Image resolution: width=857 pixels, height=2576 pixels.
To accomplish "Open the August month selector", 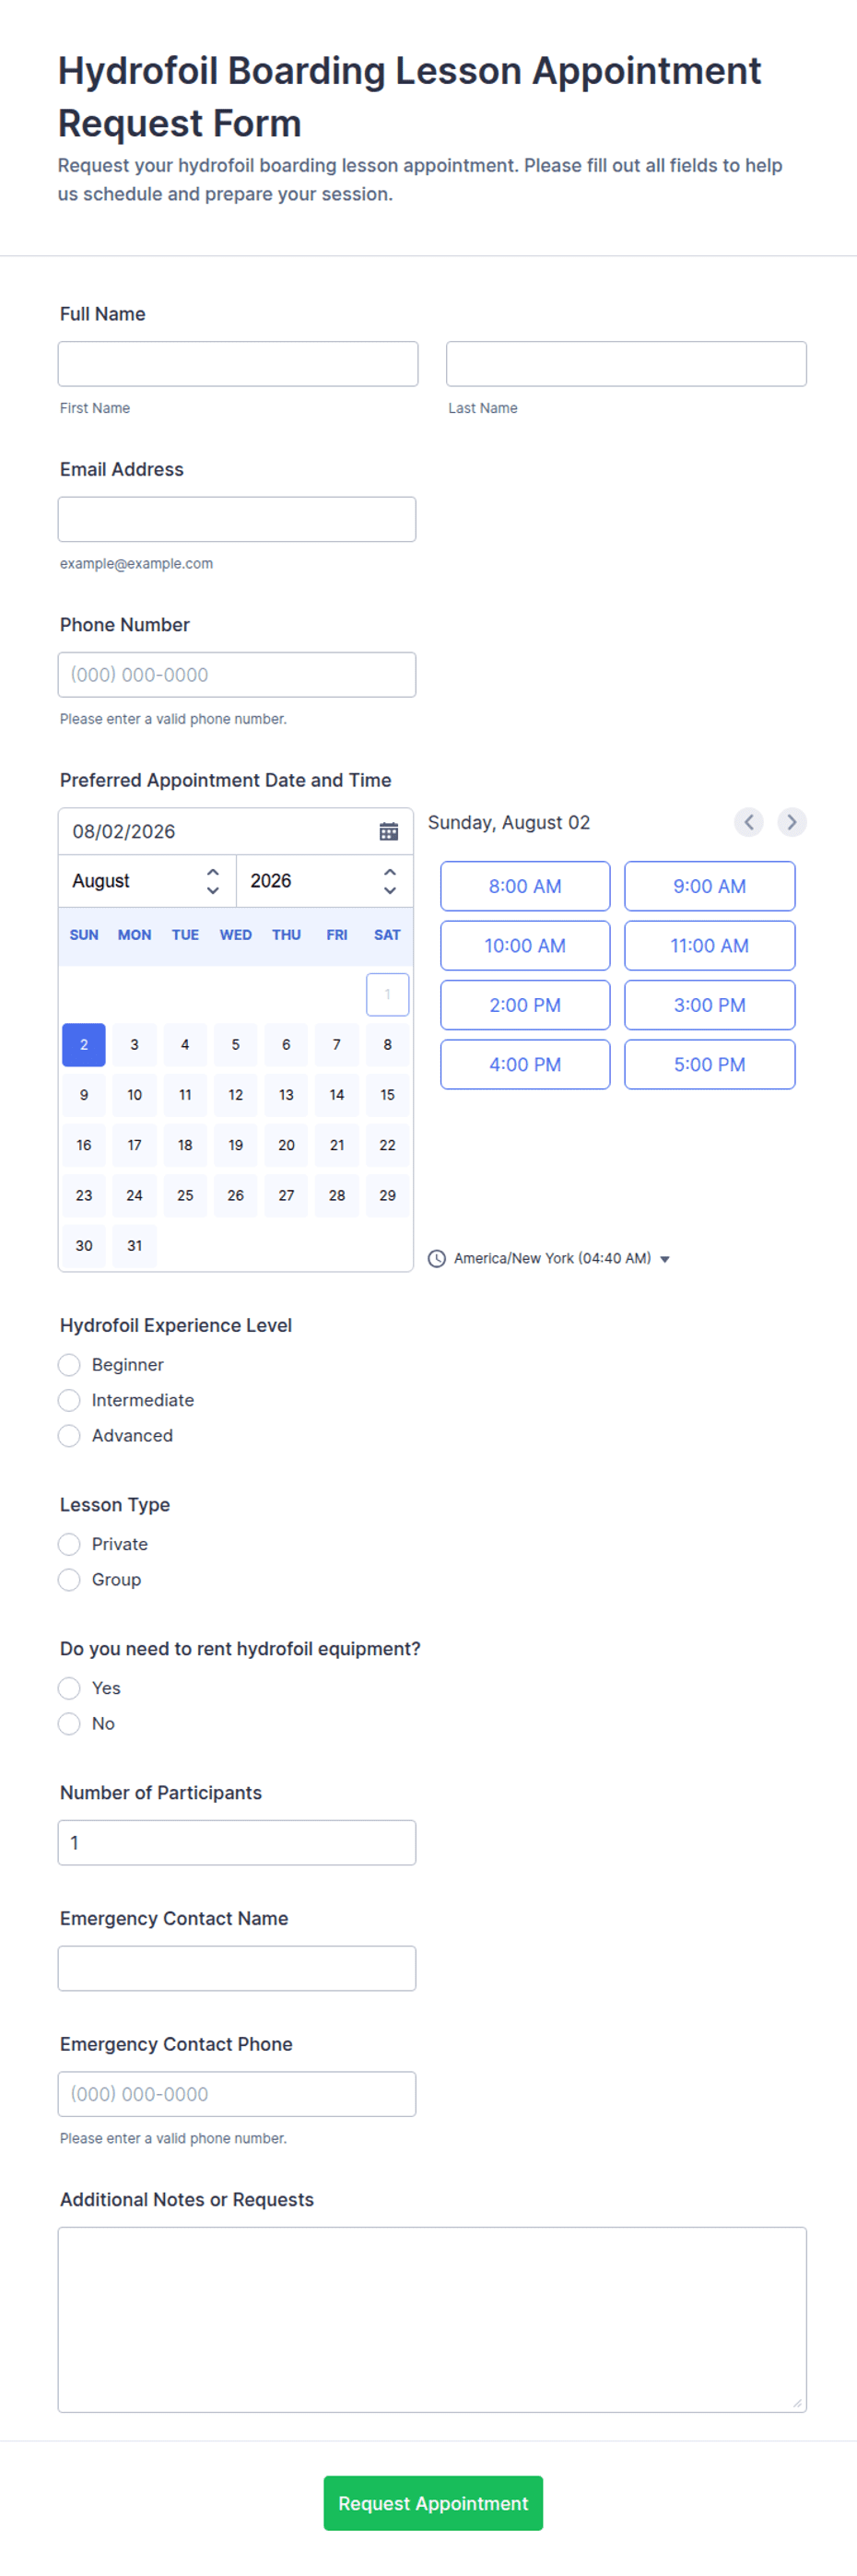I will click(x=147, y=881).
